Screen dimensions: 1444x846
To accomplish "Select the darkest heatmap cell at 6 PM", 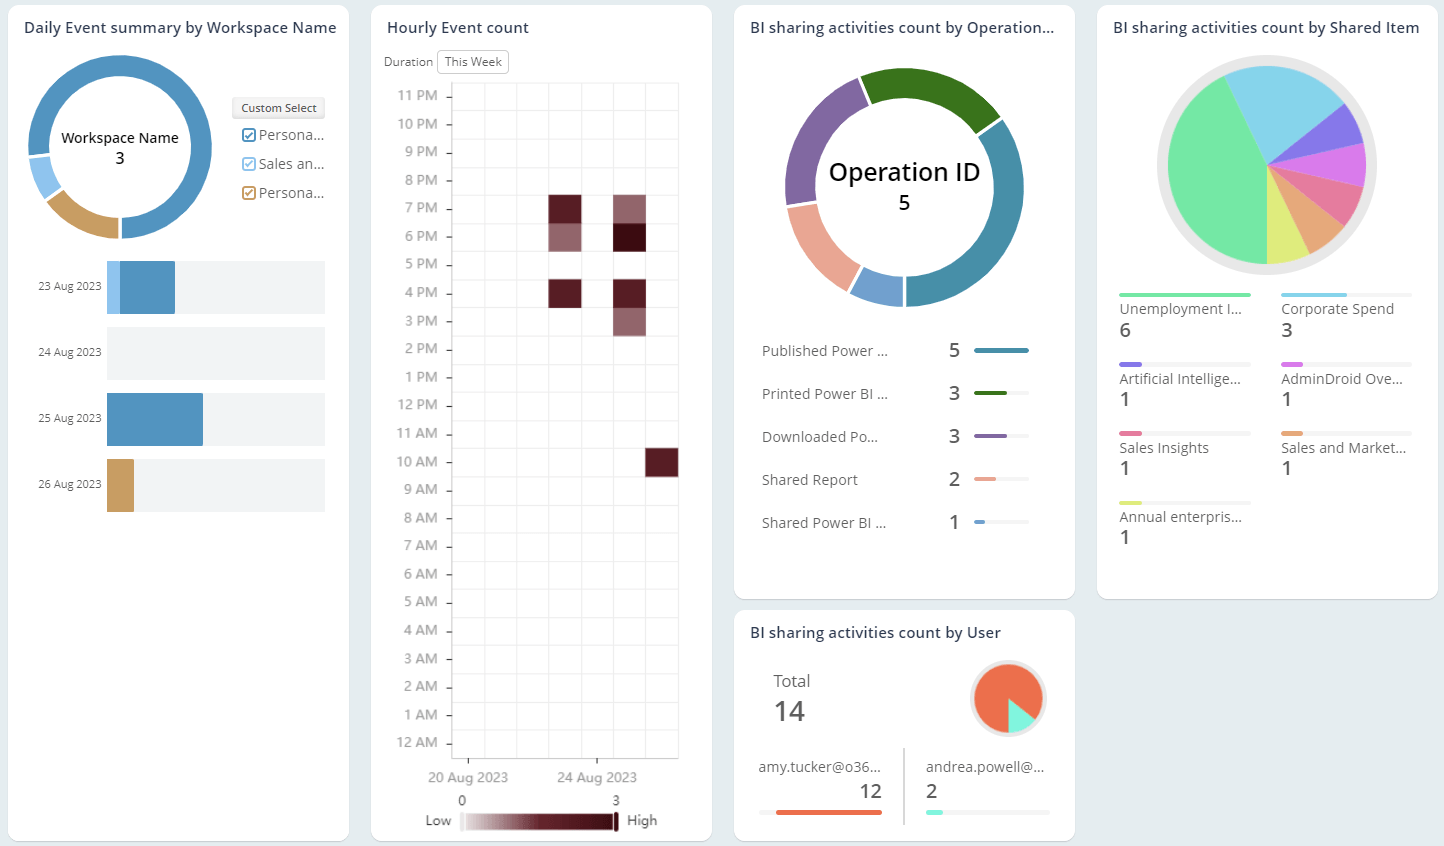I will 629,235.
